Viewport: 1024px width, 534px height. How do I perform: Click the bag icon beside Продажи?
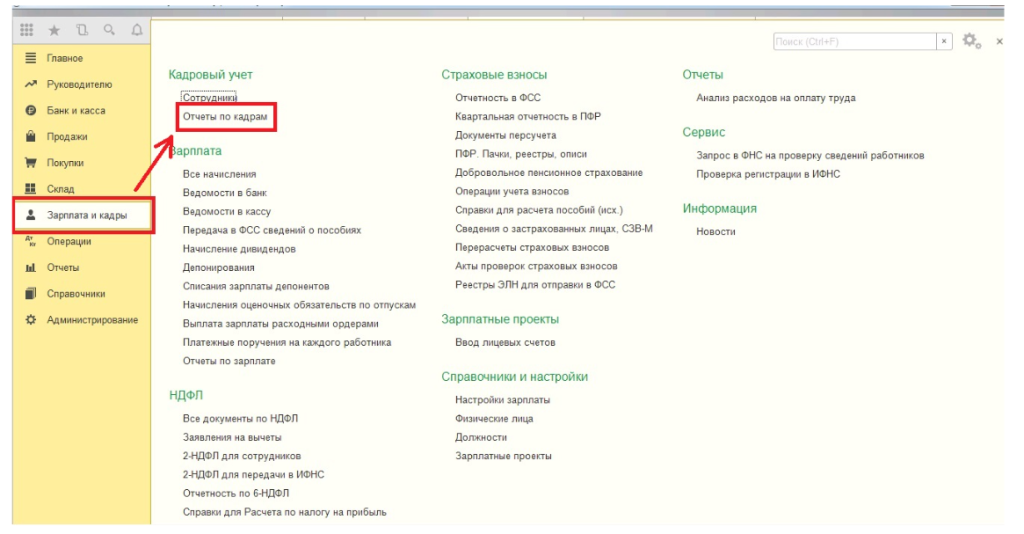pos(31,136)
